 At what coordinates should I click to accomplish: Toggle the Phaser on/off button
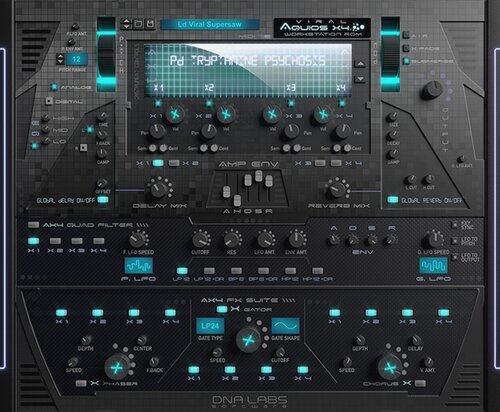pyautogui.click(x=81, y=383)
